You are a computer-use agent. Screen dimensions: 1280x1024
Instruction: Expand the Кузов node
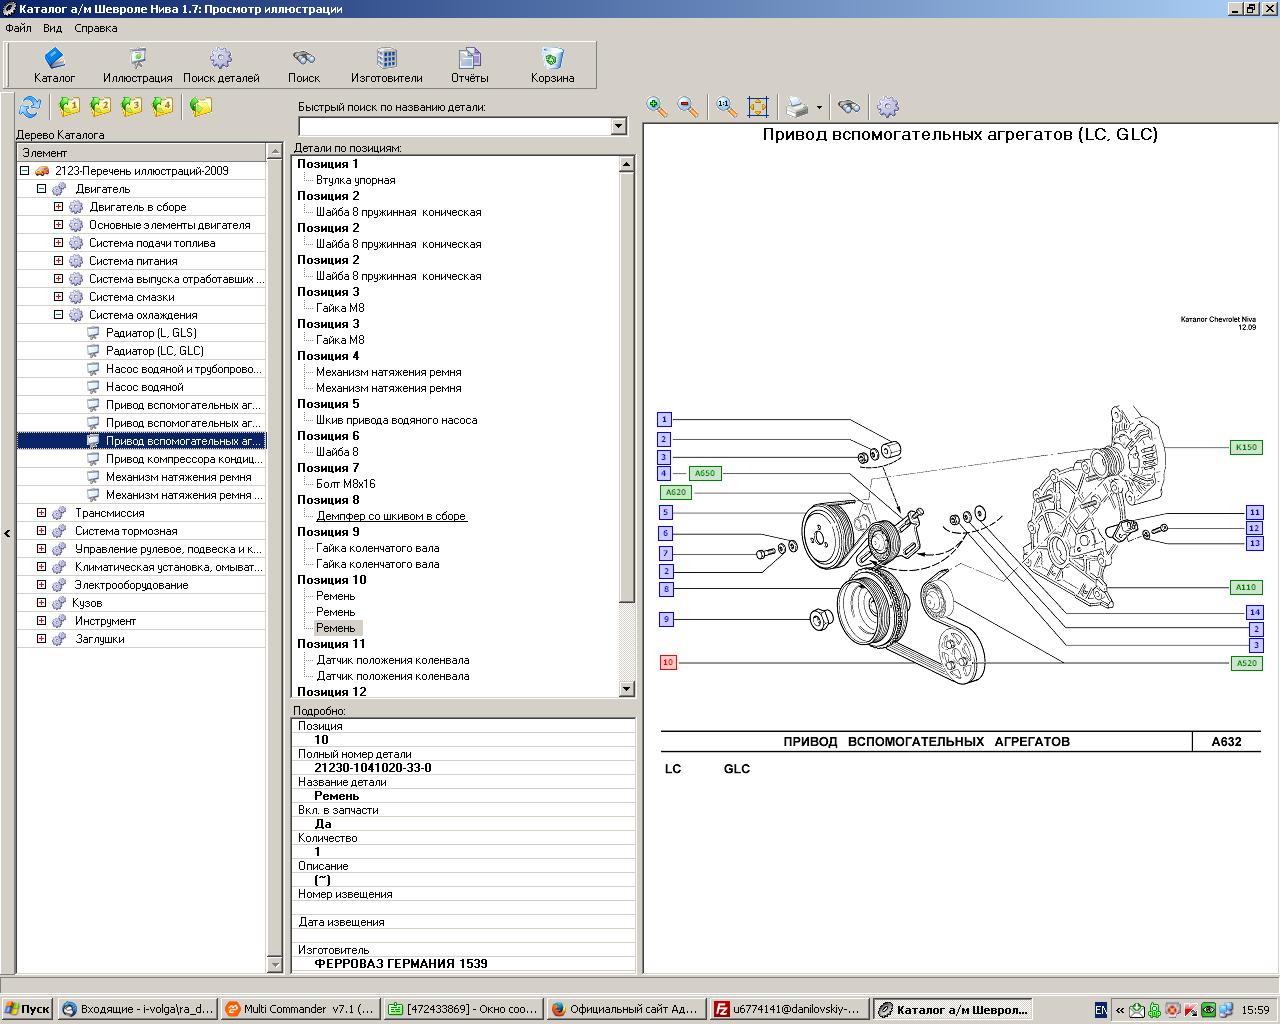coord(41,603)
